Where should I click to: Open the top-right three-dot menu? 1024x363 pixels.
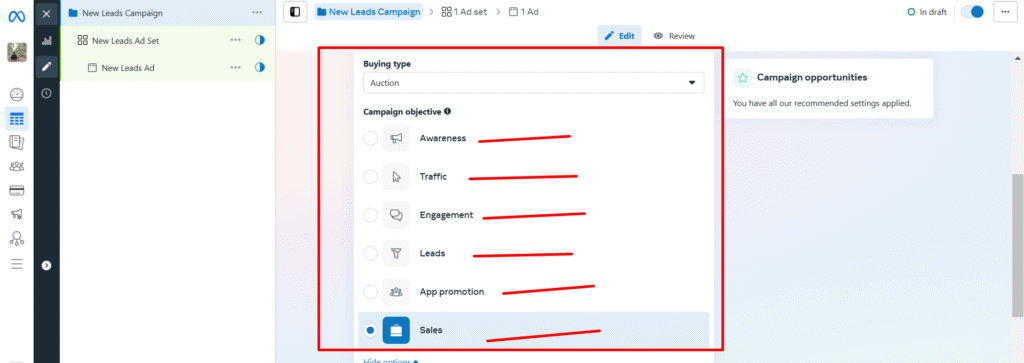1004,12
